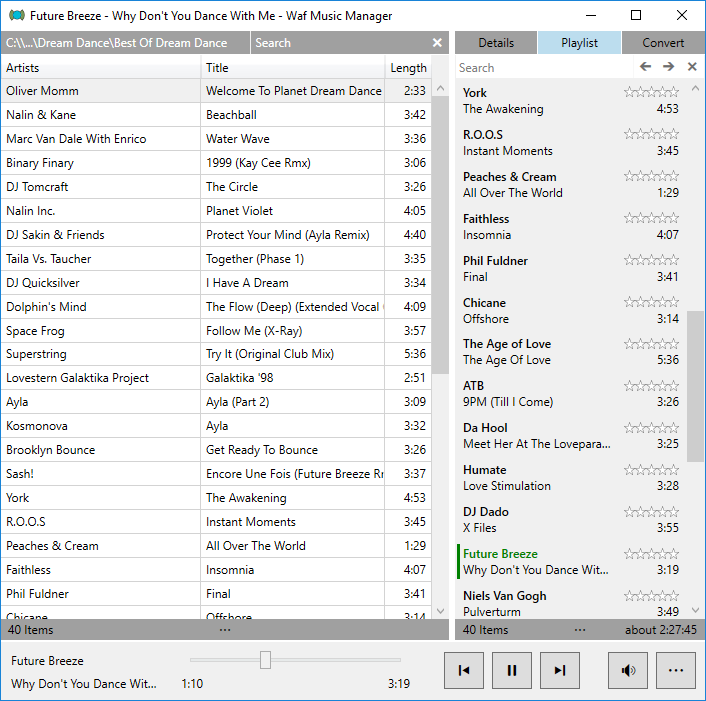Open the player more options menu
Viewport: 706px width, 701px height.
pos(676,670)
